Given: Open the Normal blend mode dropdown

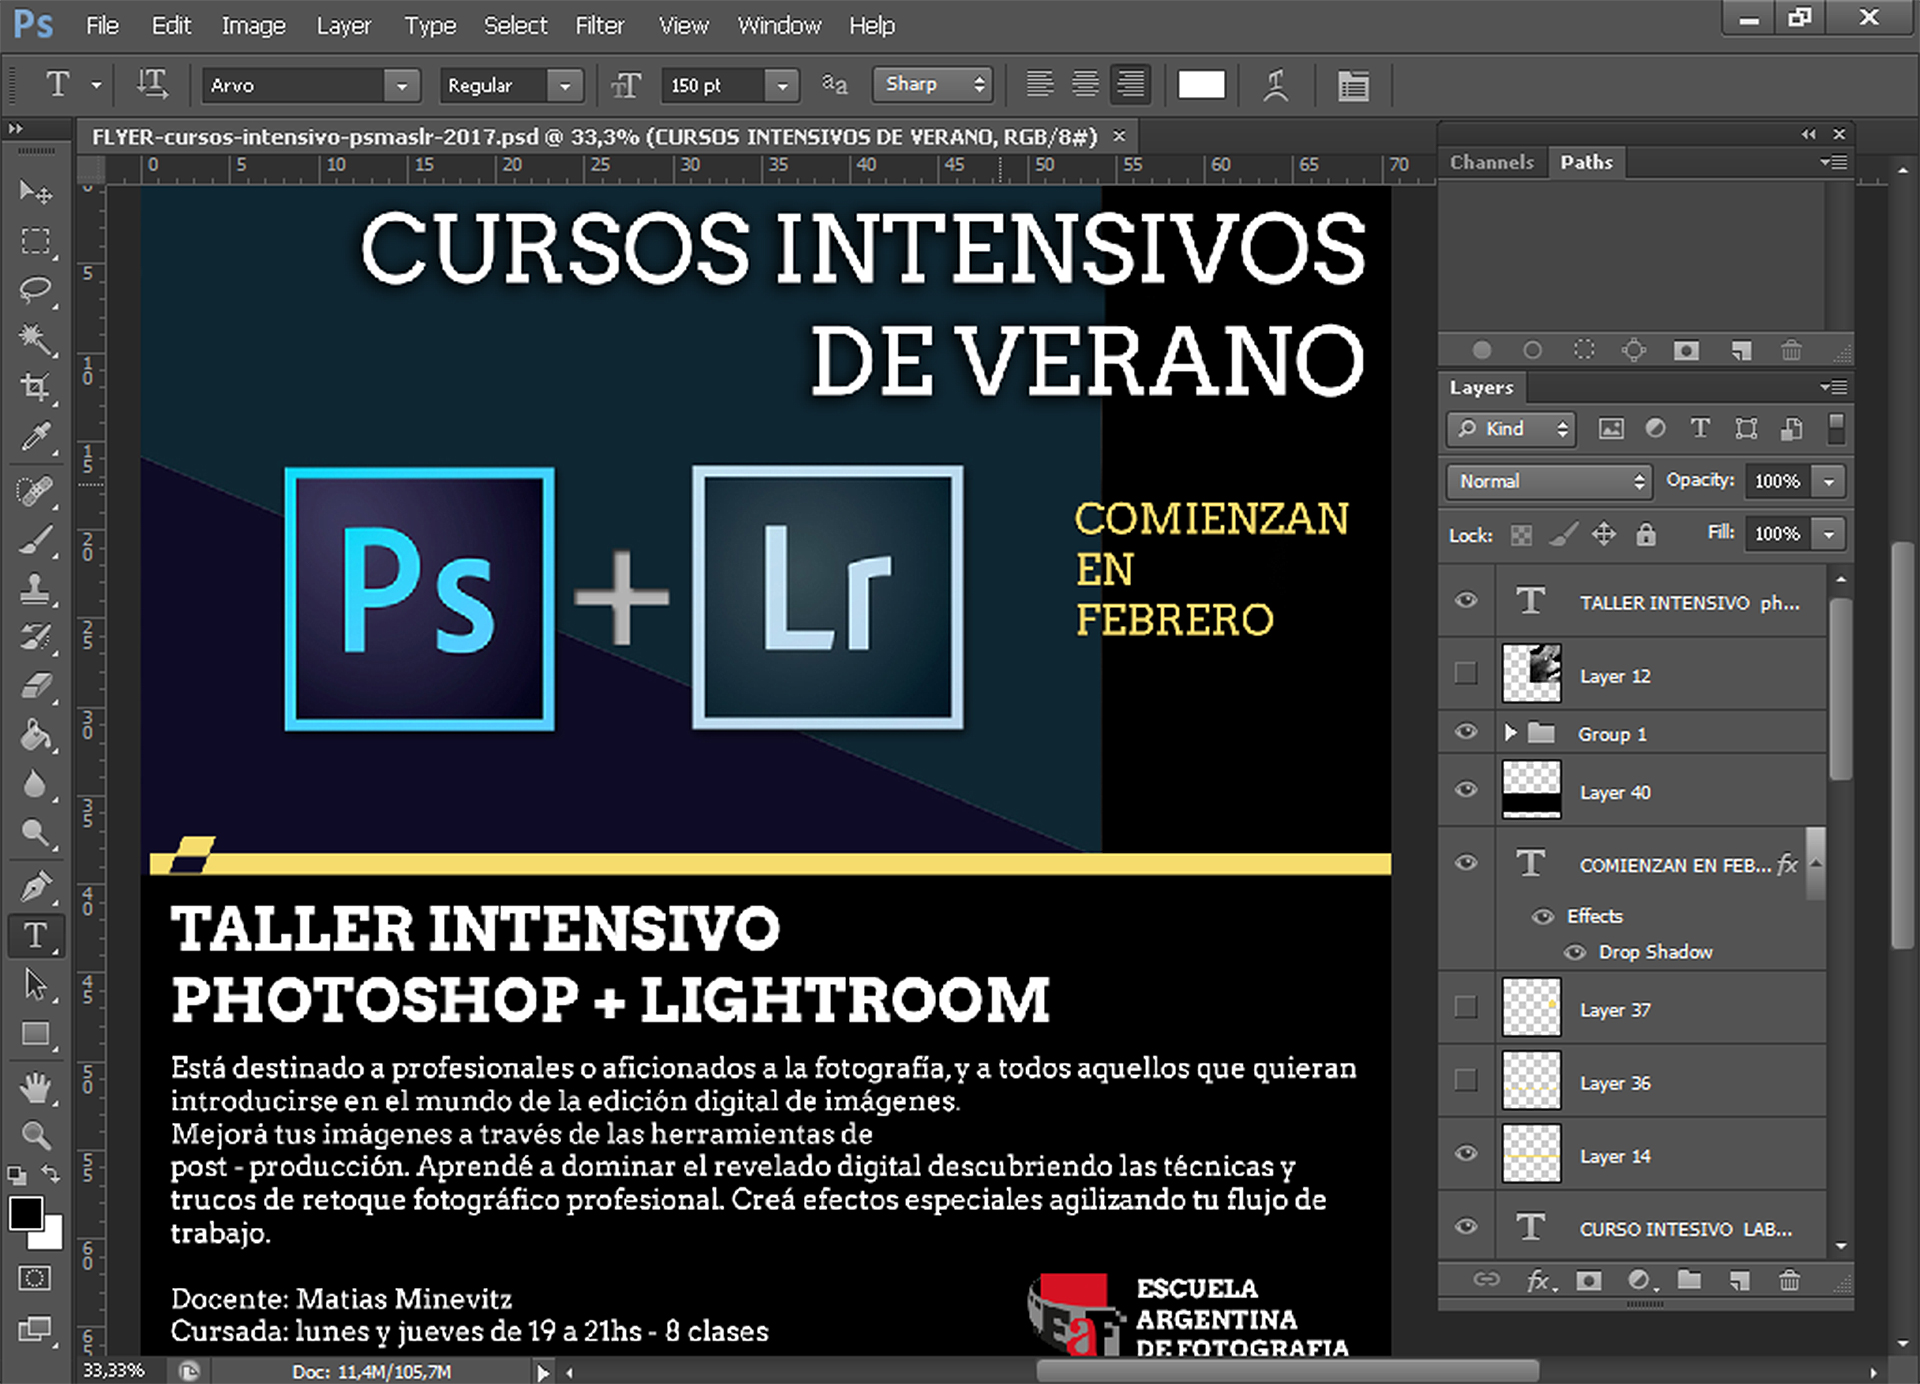Looking at the screenshot, I should [x=1551, y=482].
